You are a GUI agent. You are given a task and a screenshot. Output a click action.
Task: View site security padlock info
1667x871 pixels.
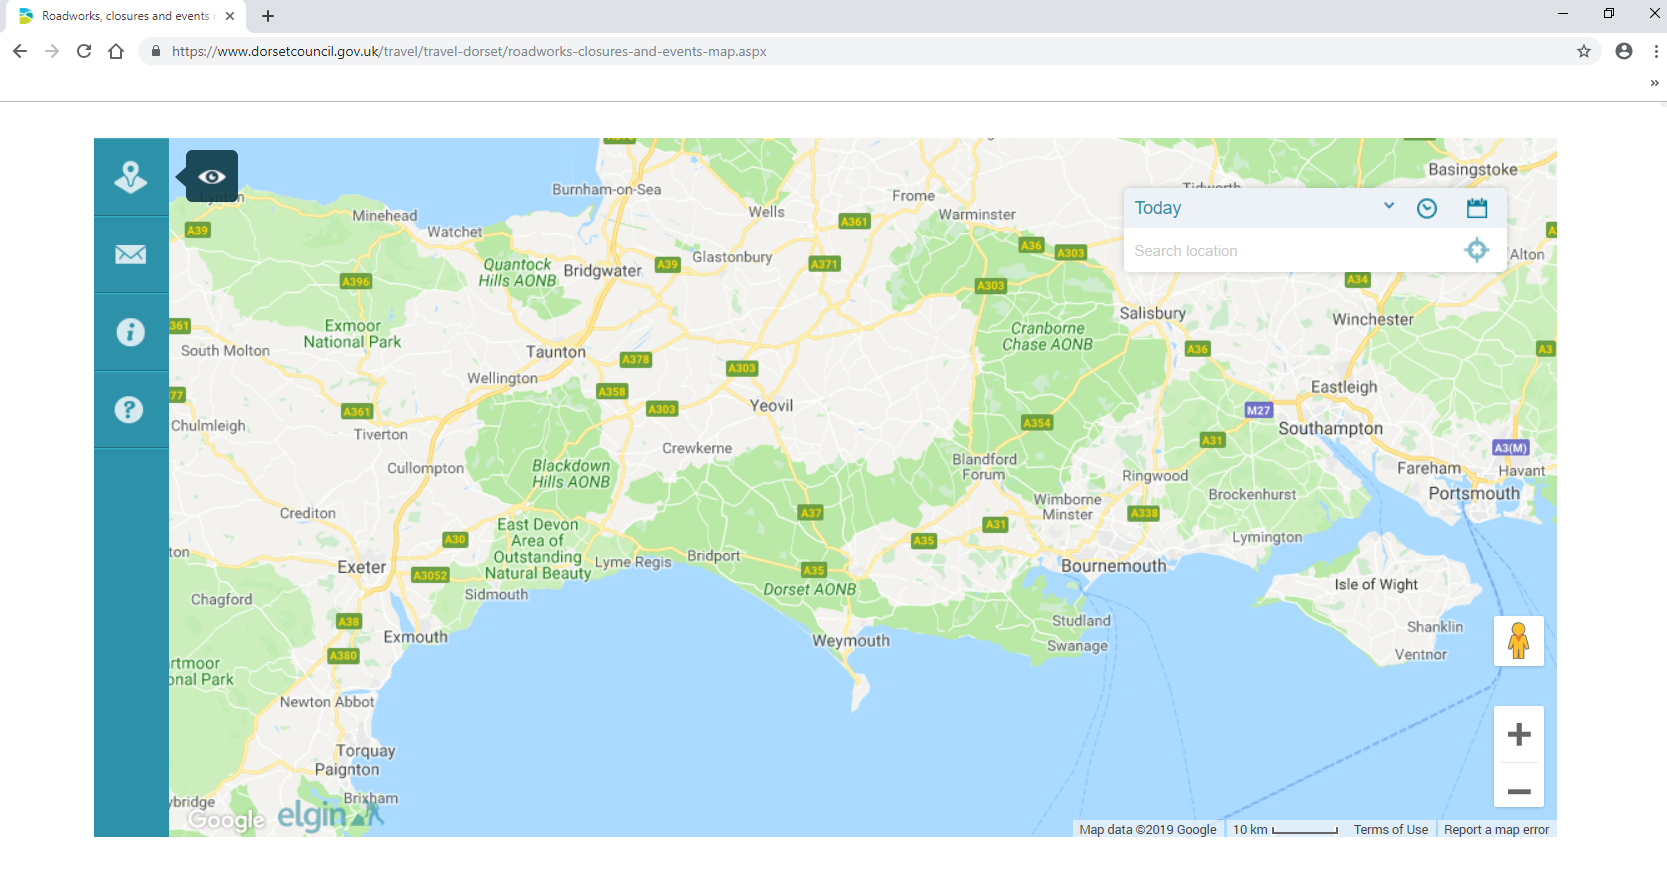(156, 51)
